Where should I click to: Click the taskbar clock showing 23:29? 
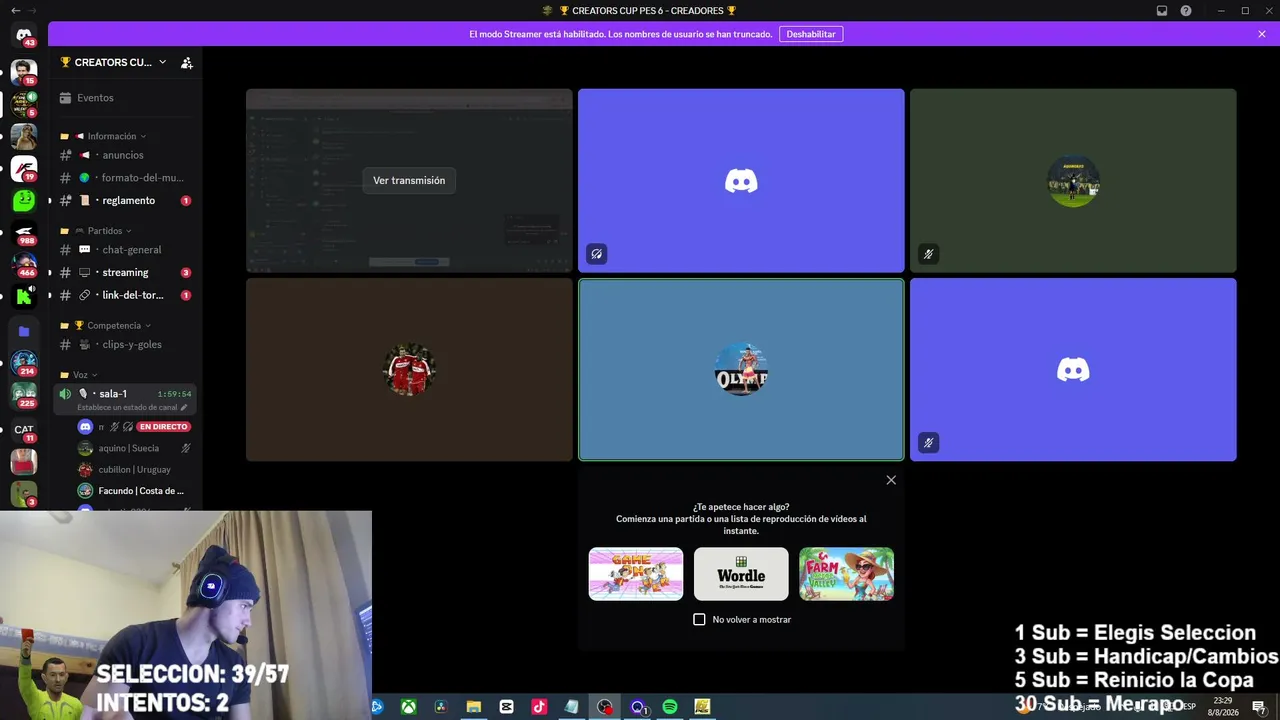pos(1223,707)
